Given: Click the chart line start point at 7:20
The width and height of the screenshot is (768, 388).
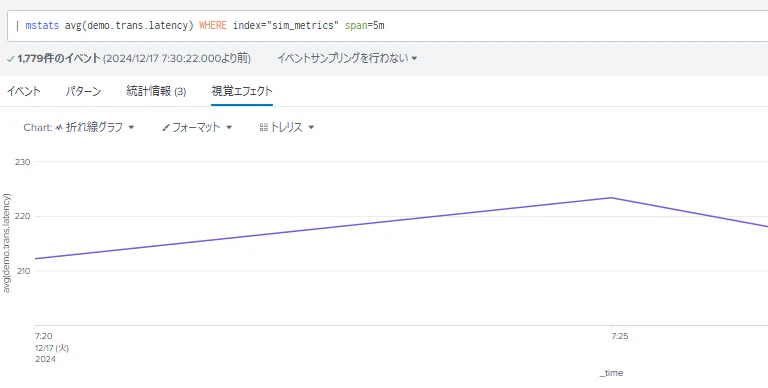Looking at the screenshot, I should pos(35,259).
